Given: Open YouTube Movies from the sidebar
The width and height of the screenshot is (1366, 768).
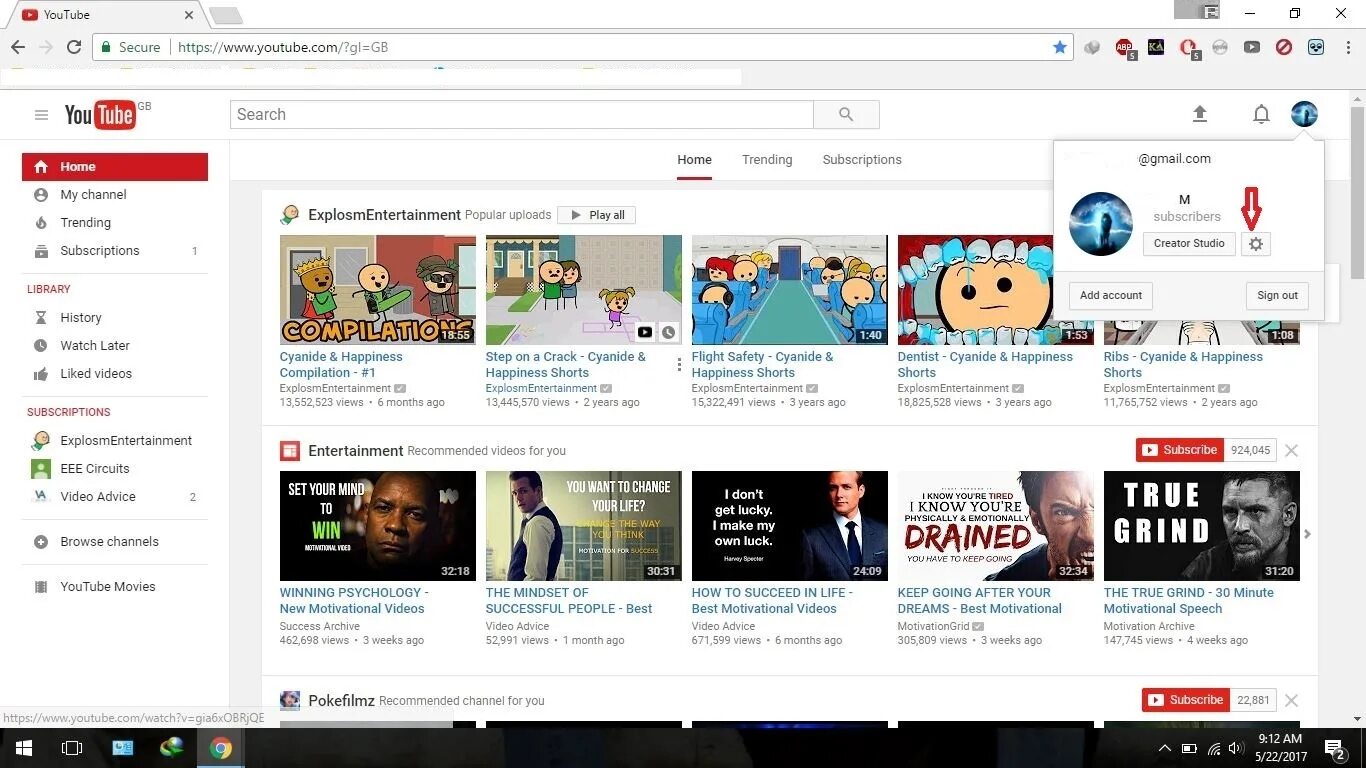Looking at the screenshot, I should click(x=110, y=586).
